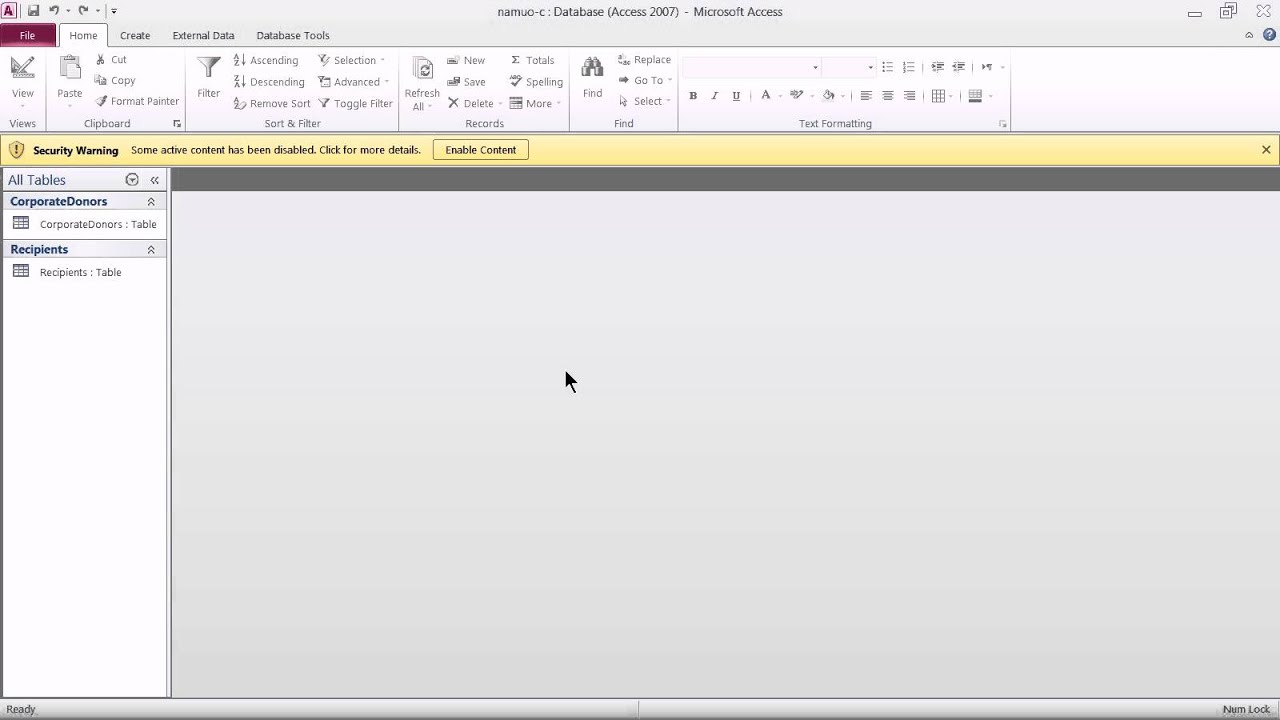Switch to the Database Tools tab
Viewport: 1280px width, 720px height.
[x=293, y=35]
